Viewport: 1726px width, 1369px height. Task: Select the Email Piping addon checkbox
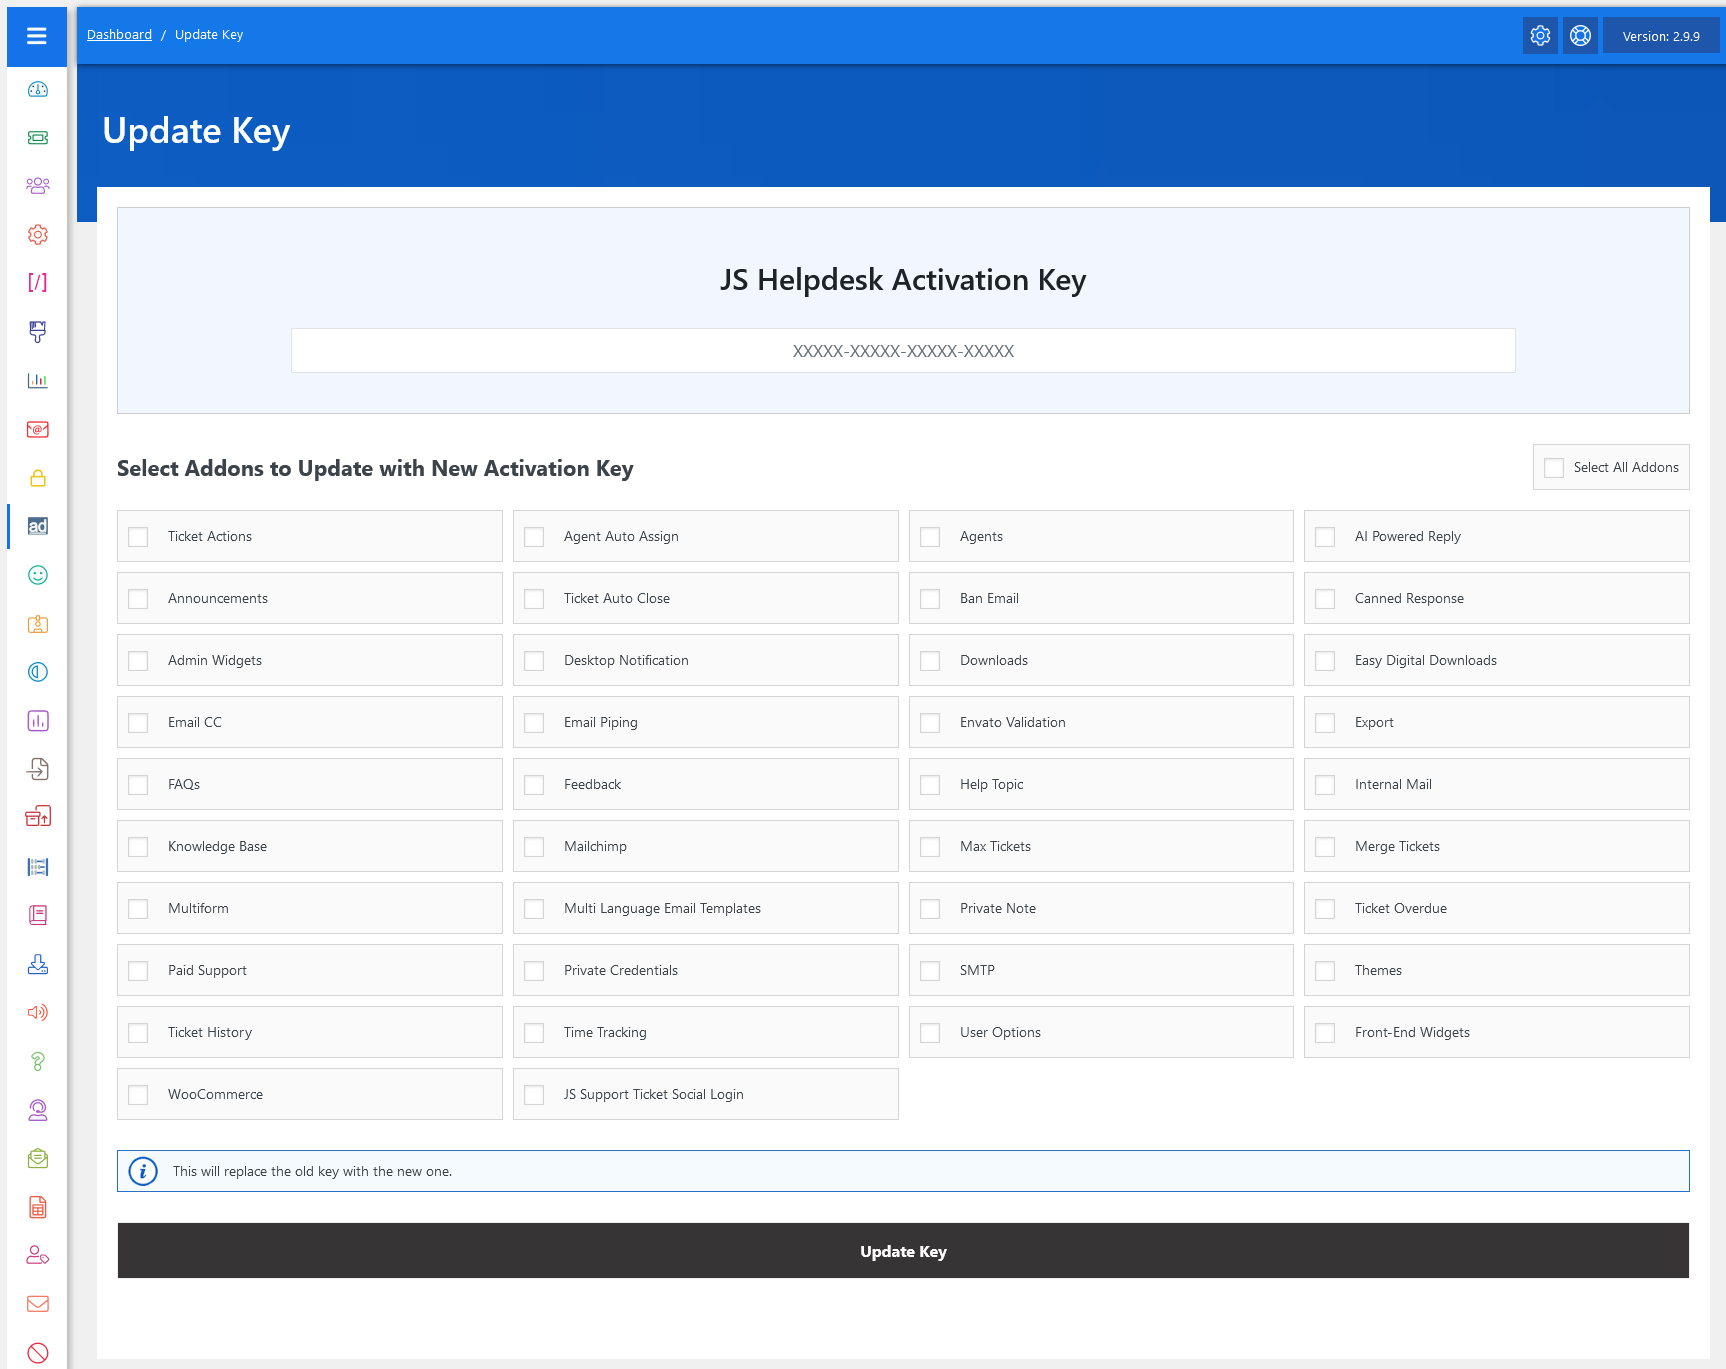point(534,723)
